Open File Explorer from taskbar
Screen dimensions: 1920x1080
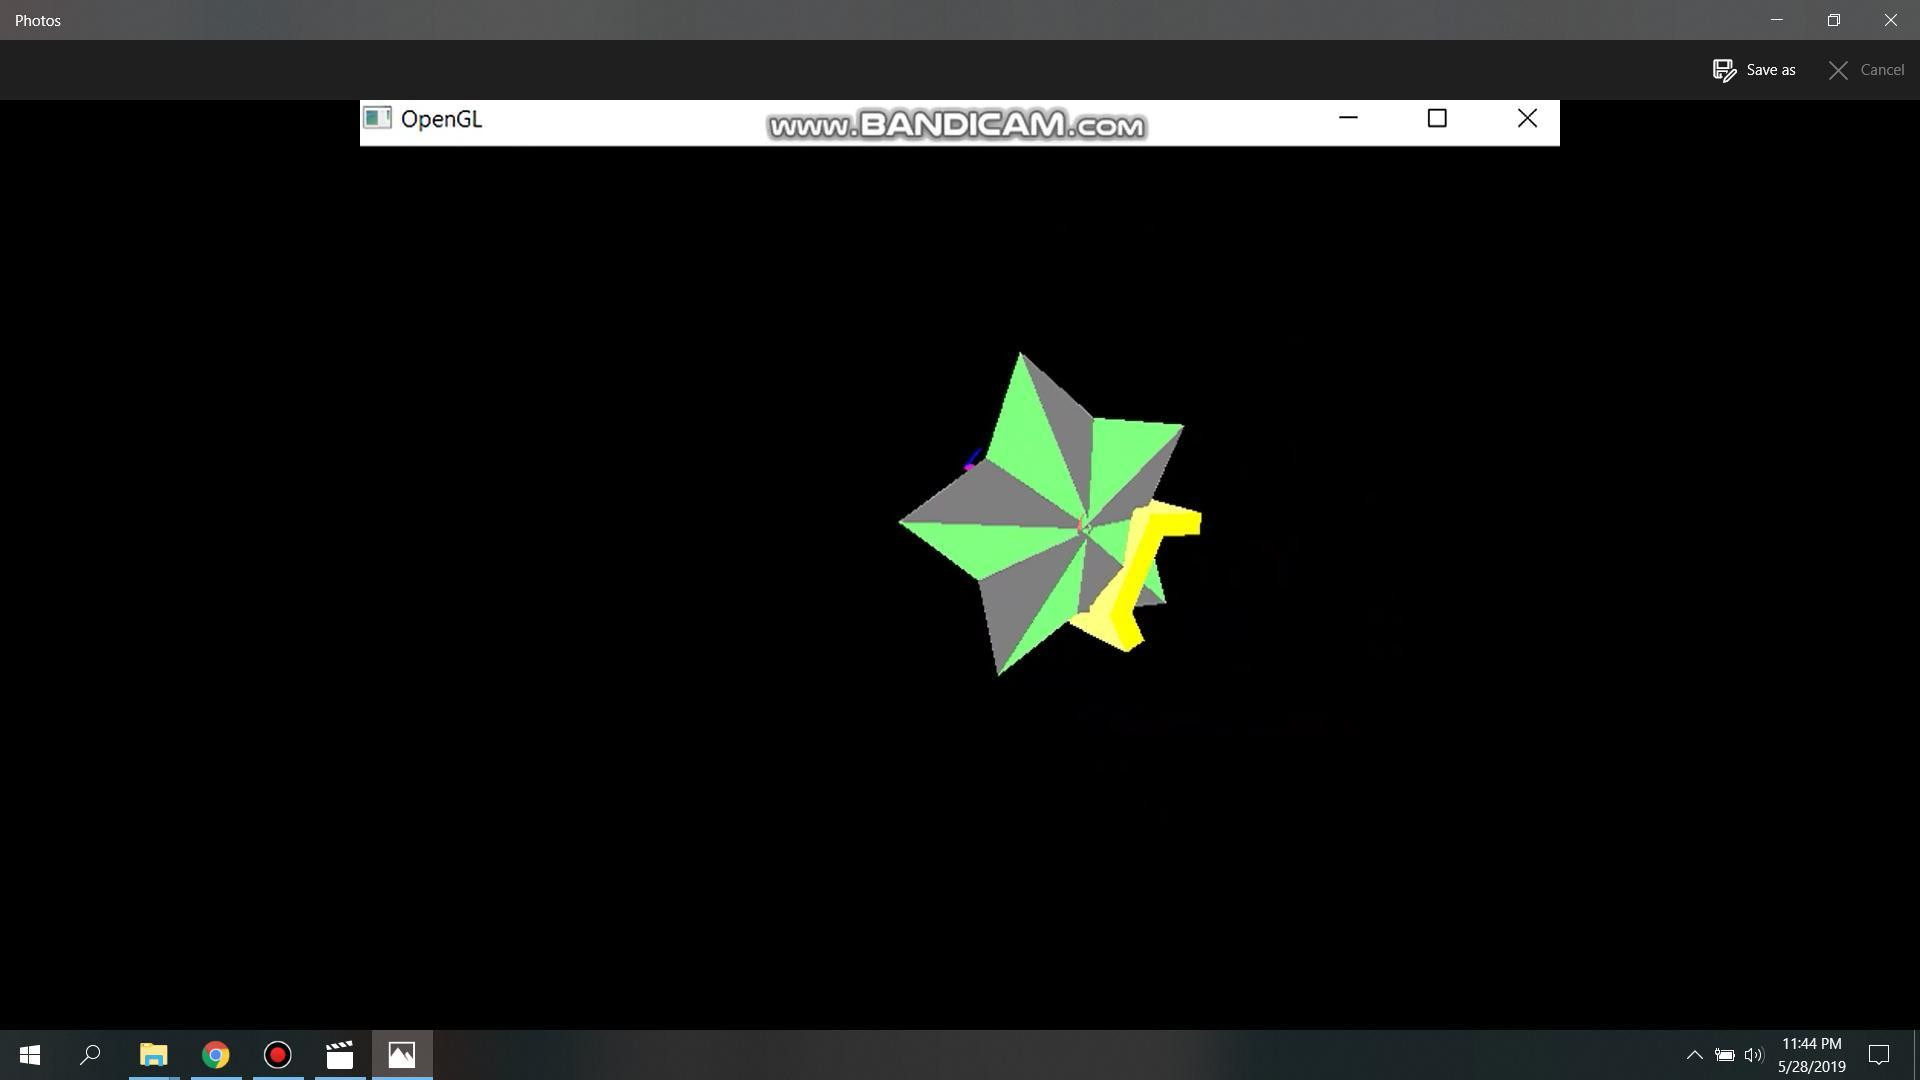(153, 1055)
